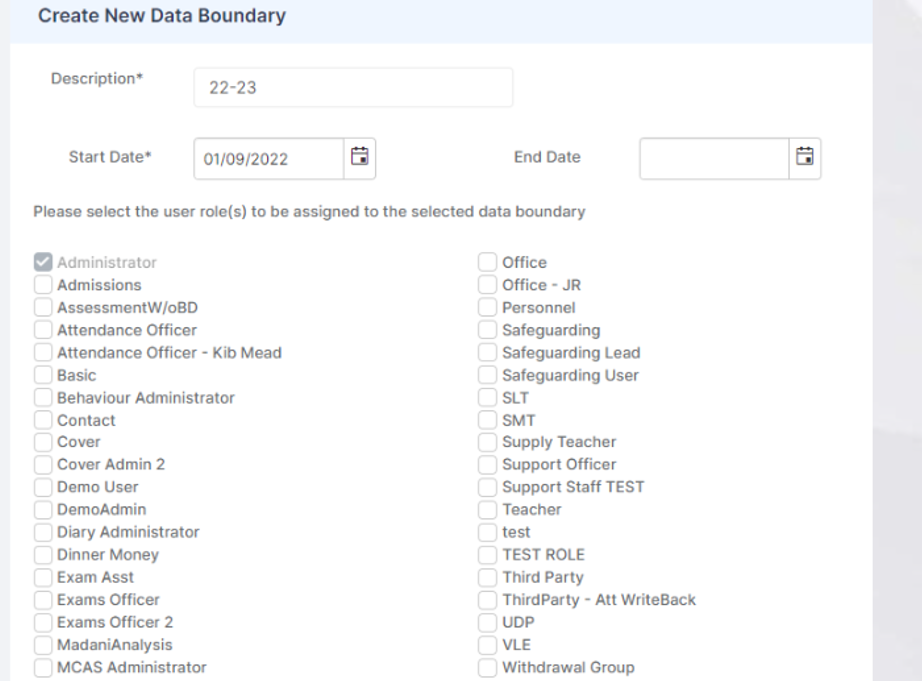Tick the Withdrawal Group checkbox

click(x=487, y=668)
